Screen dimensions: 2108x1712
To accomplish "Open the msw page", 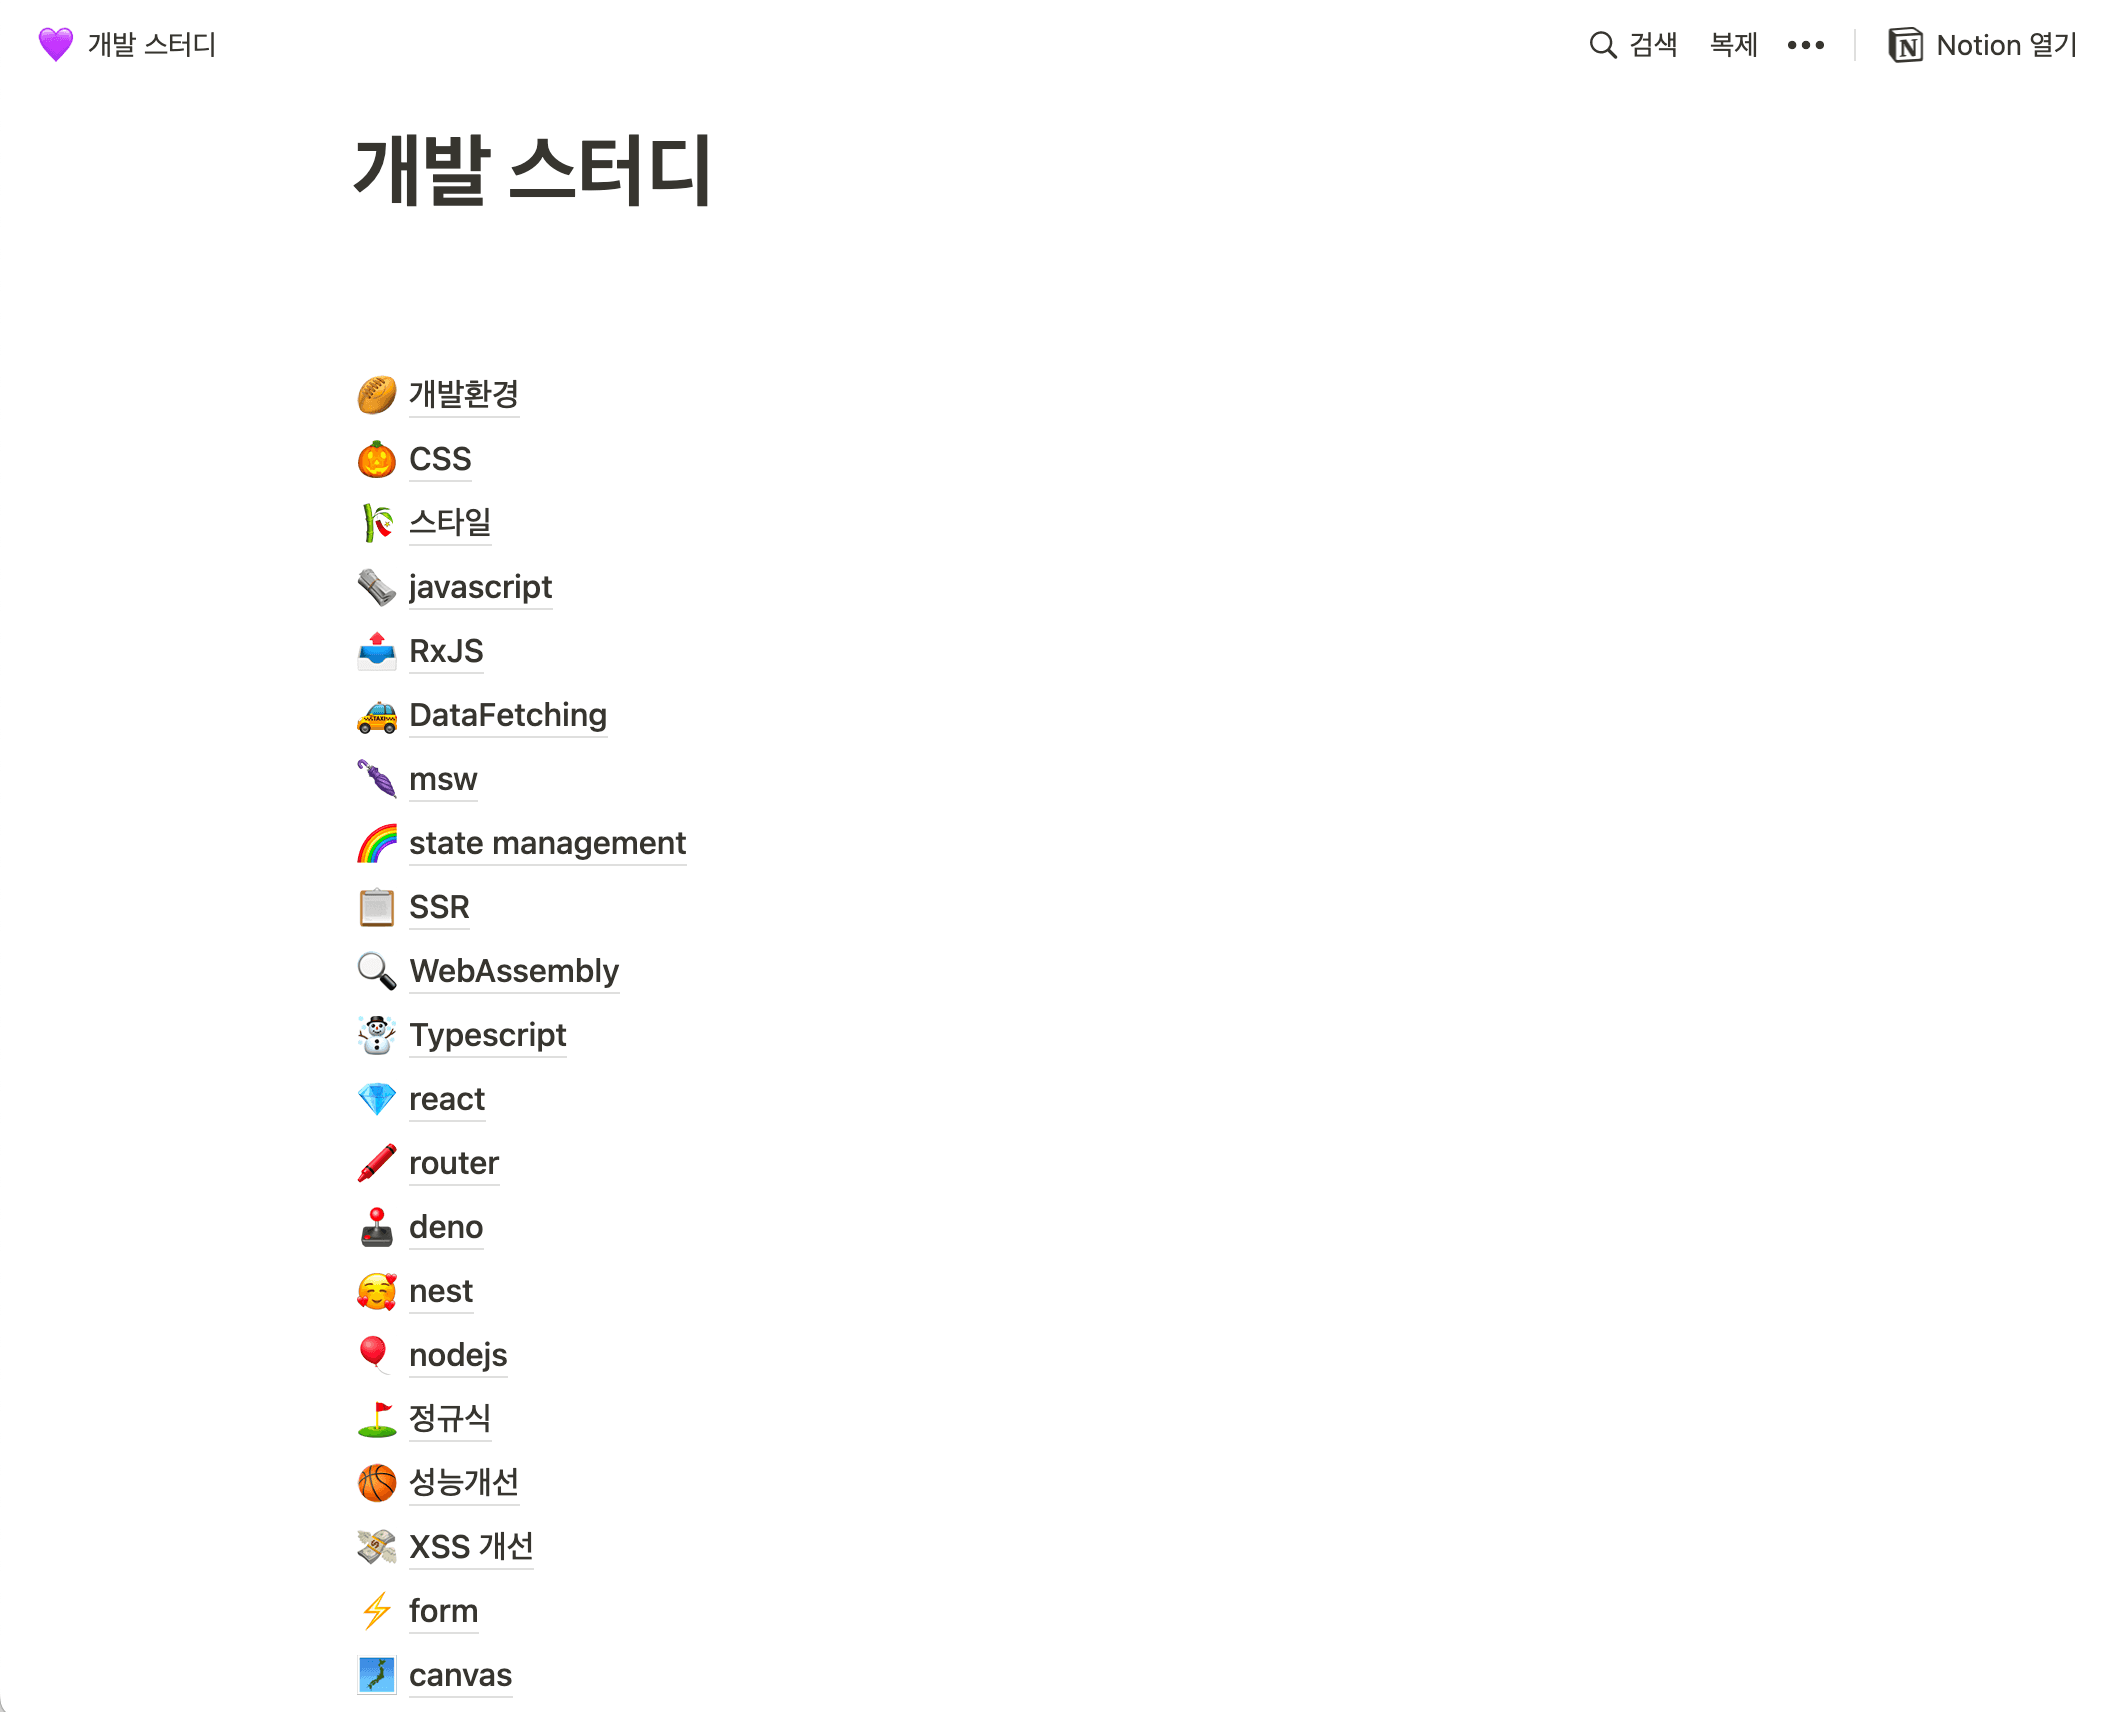I will pos(443,779).
